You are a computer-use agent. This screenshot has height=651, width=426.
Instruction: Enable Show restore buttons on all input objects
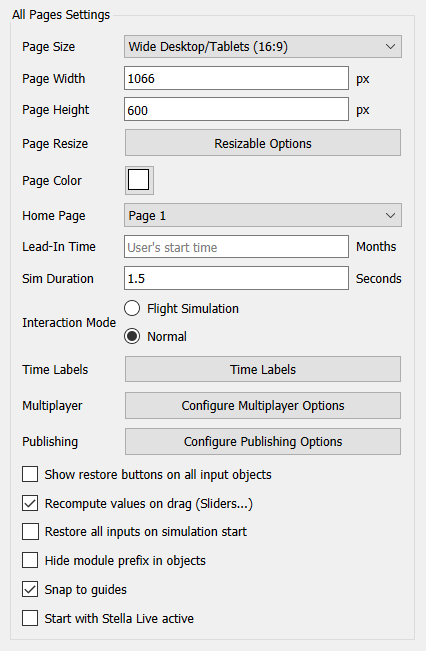[x=30, y=474]
